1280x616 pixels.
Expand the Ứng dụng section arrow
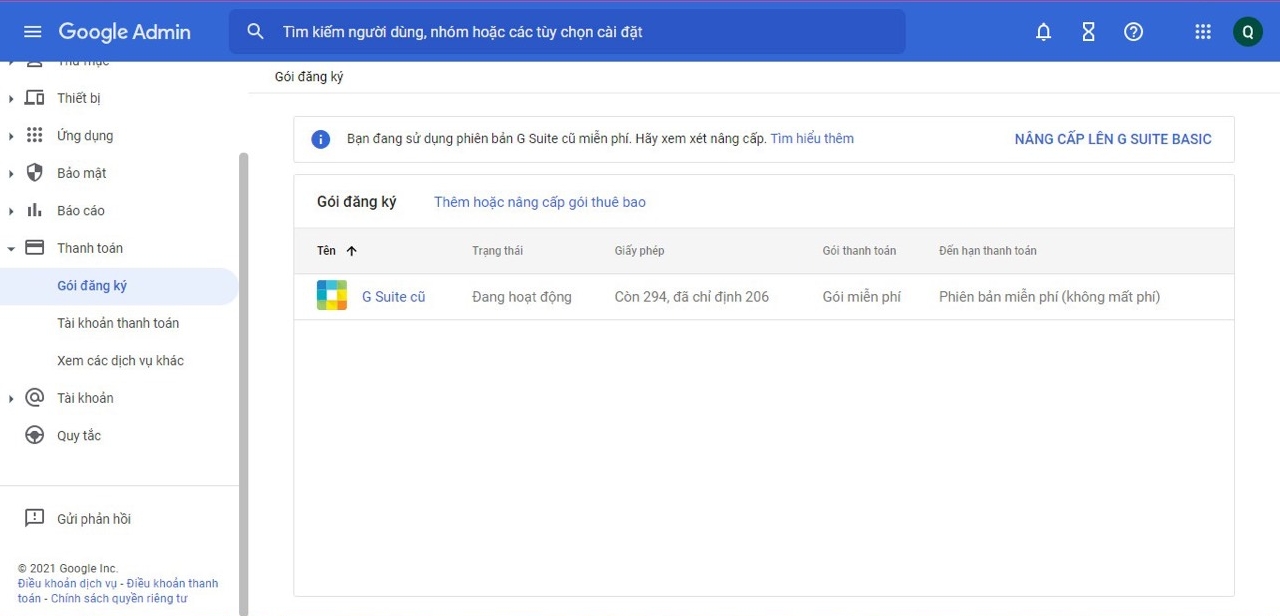(11, 136)
